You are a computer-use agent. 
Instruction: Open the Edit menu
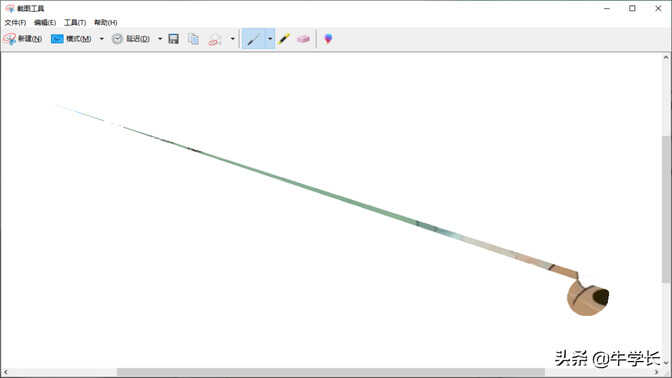(x=45, y=22)
